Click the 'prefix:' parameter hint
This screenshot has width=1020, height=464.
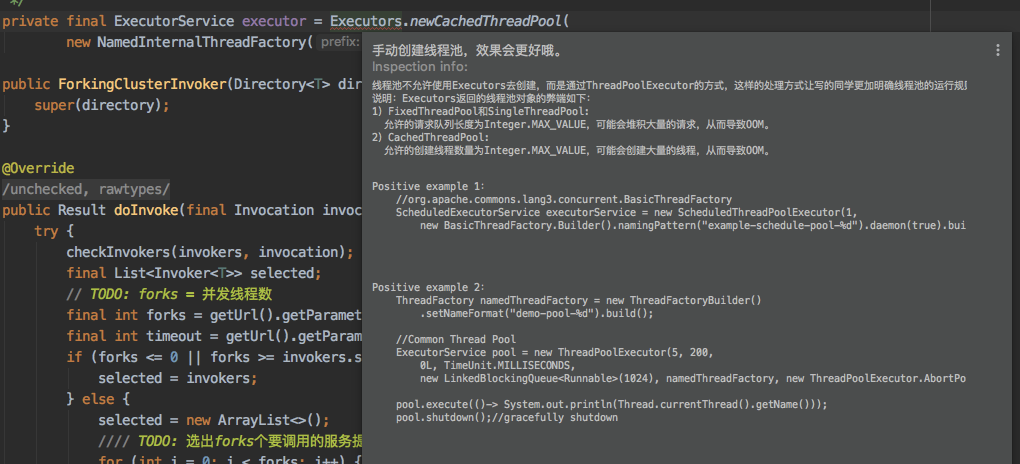[x=340, y=42]
